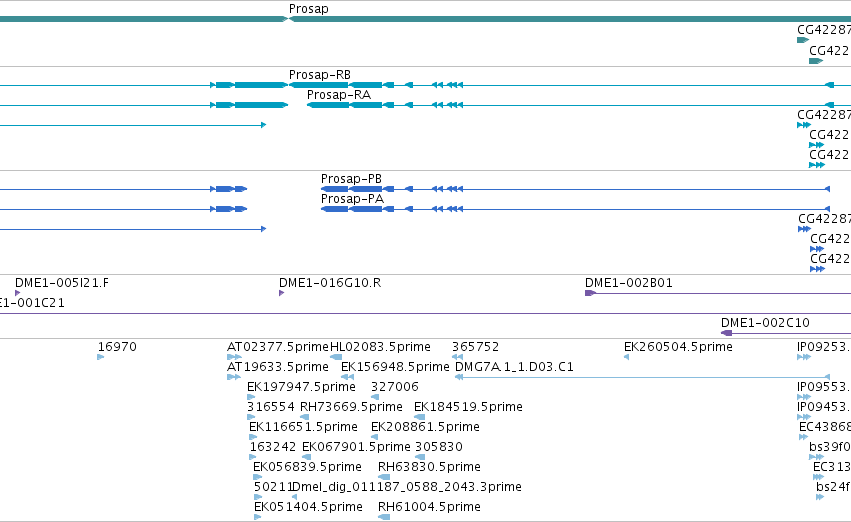Click the purple block under DME1-002C10
The image size is (851, 522).
click(x=727, y=333)
